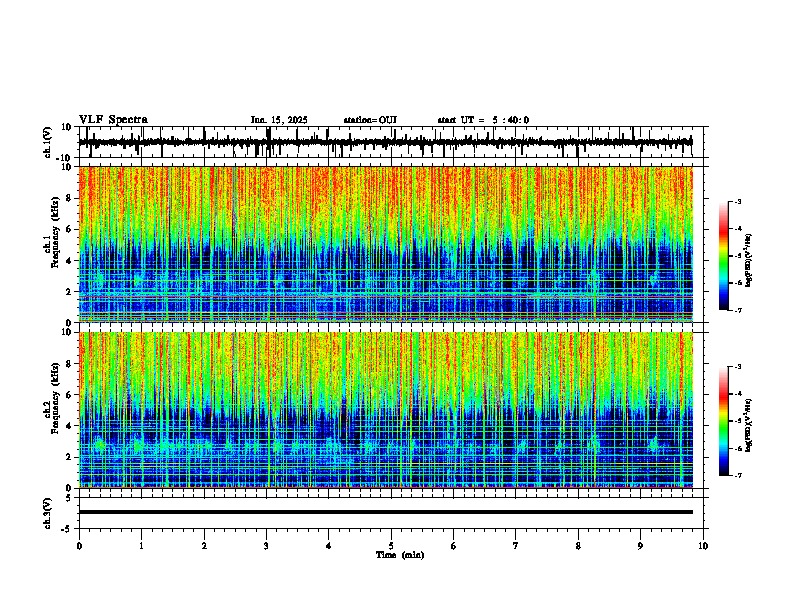This screenshot has width=792, height=612.
Task: Click the 4 tick label on Time axis
Action: click(x=329, y=546)
